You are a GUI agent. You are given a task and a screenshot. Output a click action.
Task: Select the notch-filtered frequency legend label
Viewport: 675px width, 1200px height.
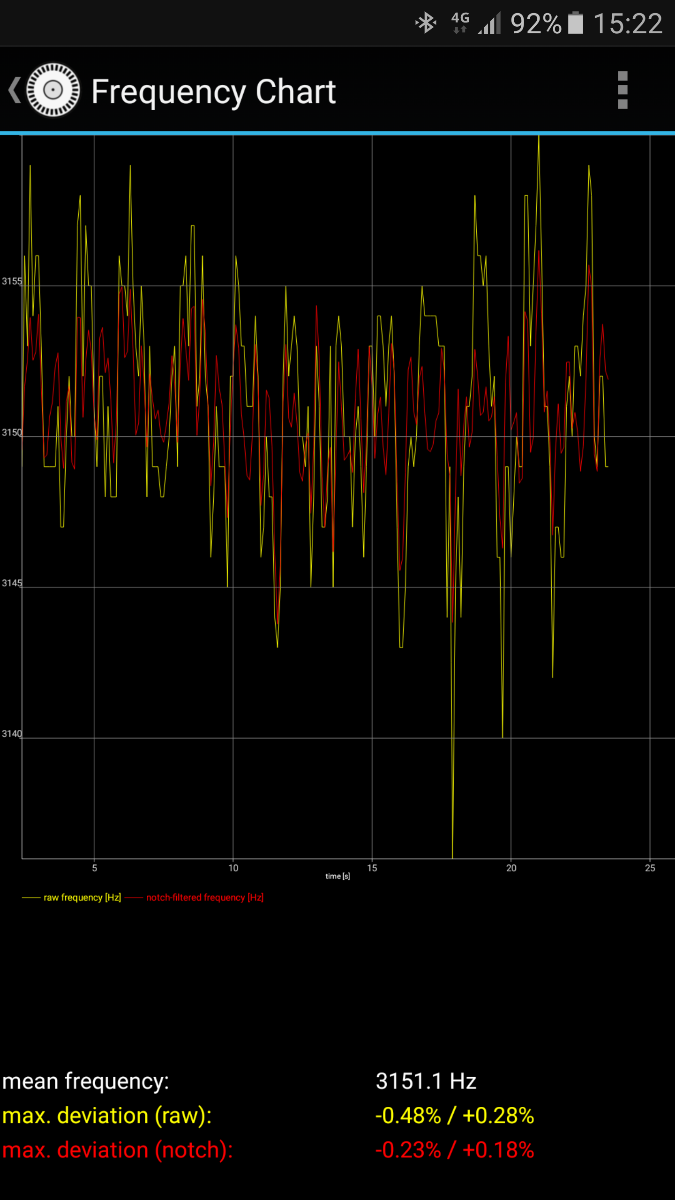[x=205, y=897]
